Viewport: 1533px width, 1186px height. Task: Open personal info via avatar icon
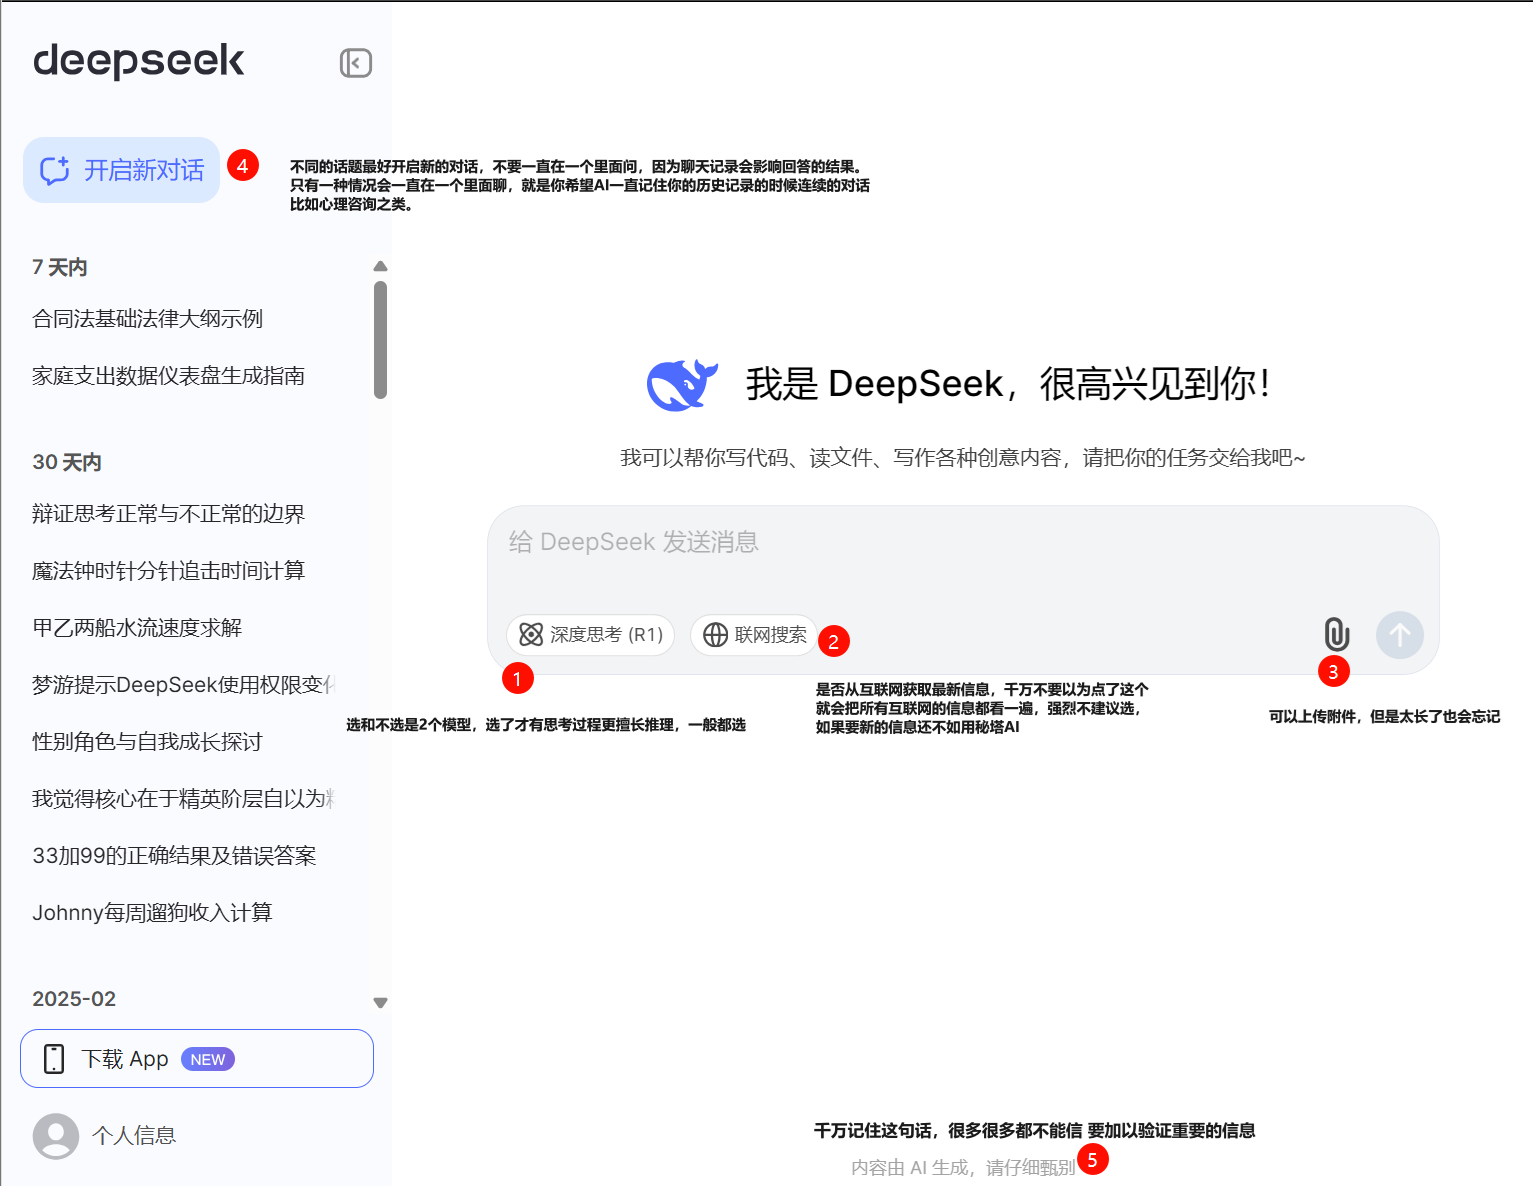coord(56,1136)
